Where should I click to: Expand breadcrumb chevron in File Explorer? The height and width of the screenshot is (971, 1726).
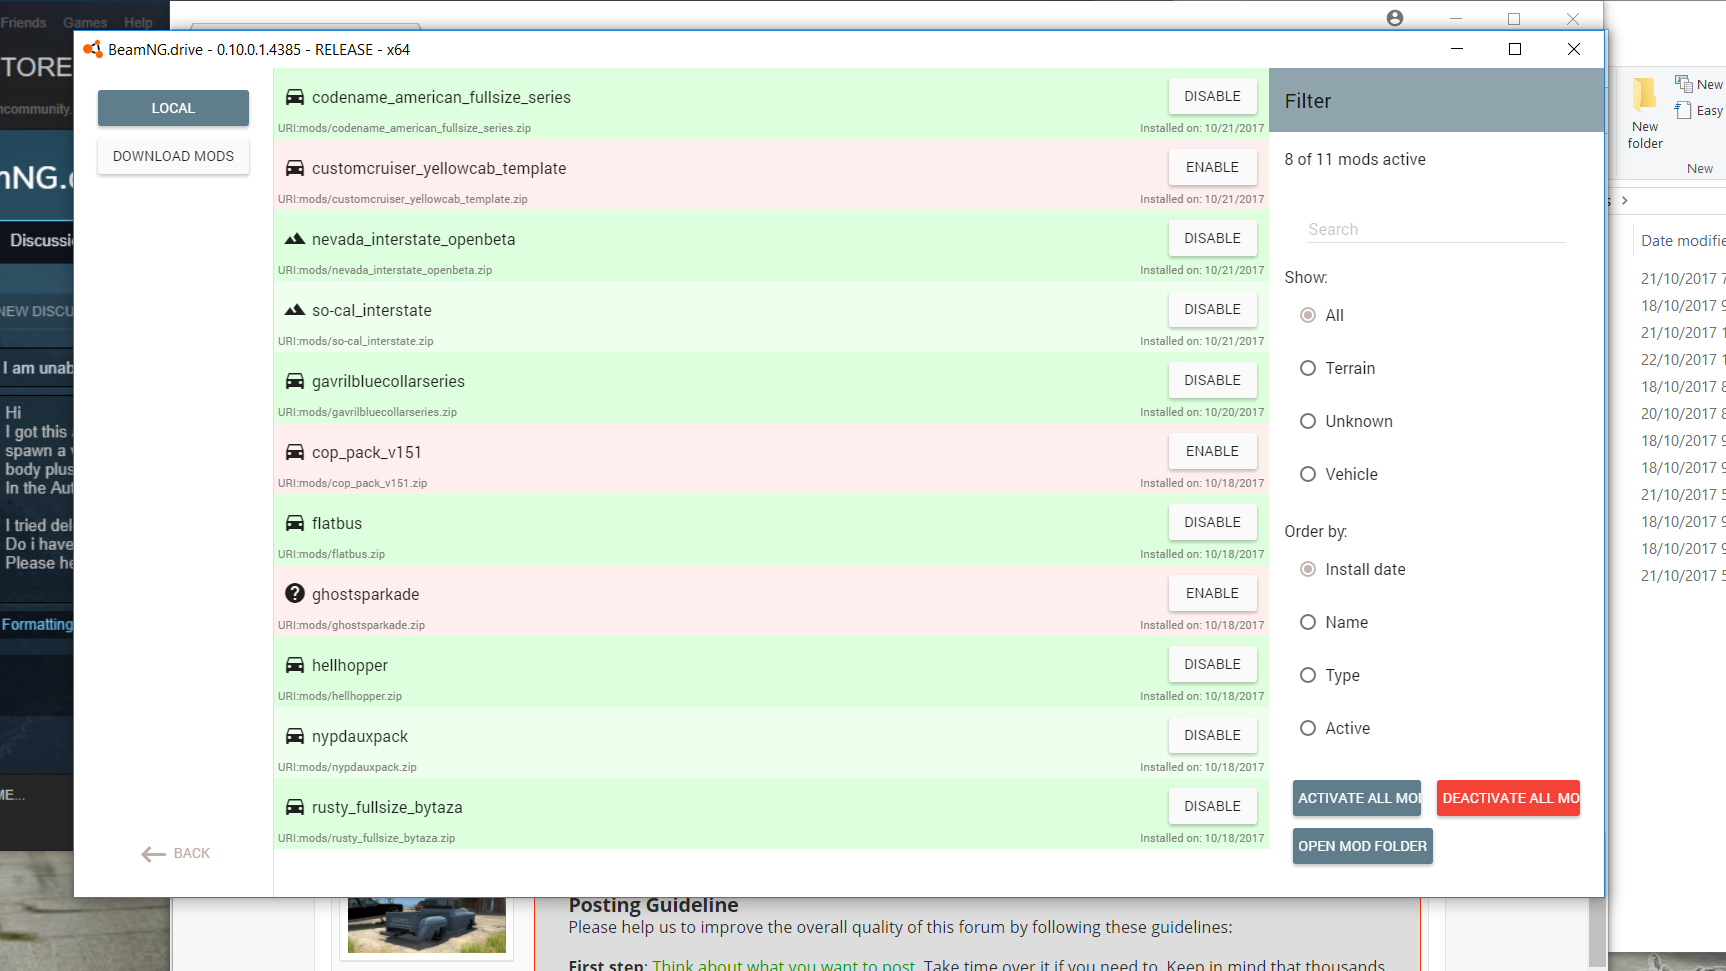click(x=1624, y=200)
